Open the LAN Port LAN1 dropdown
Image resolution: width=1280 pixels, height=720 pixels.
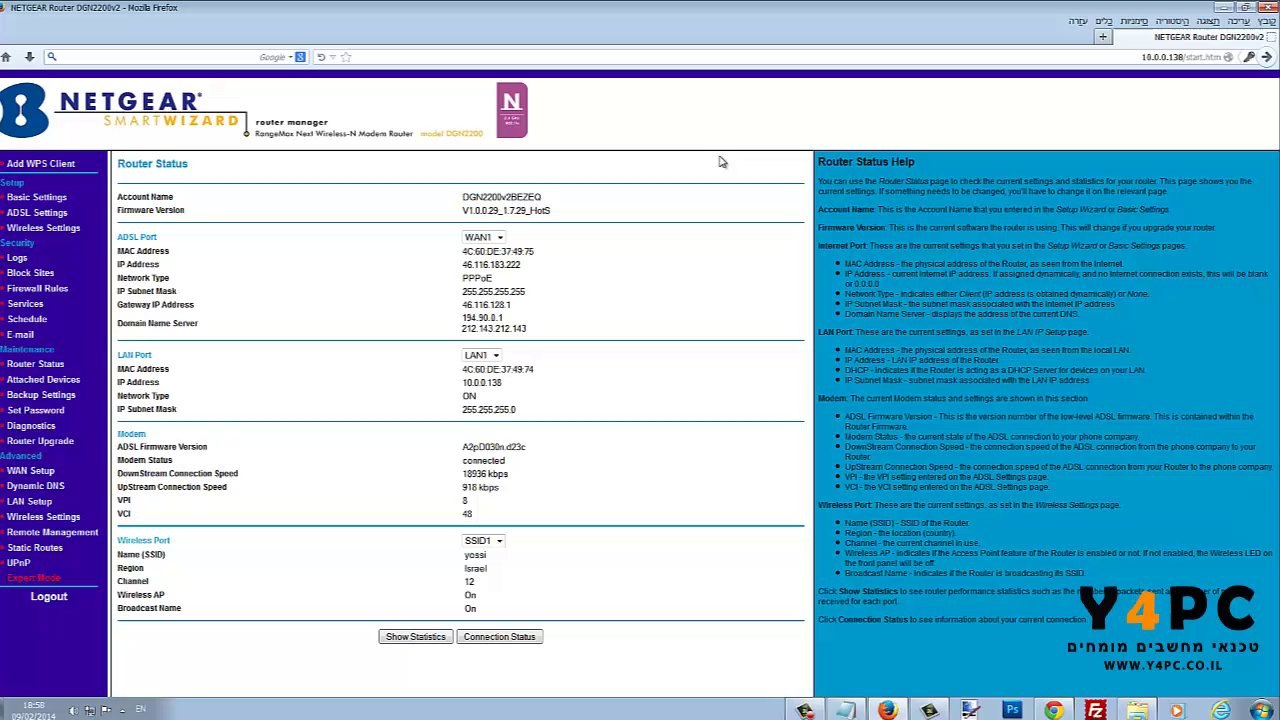(481, 355)
